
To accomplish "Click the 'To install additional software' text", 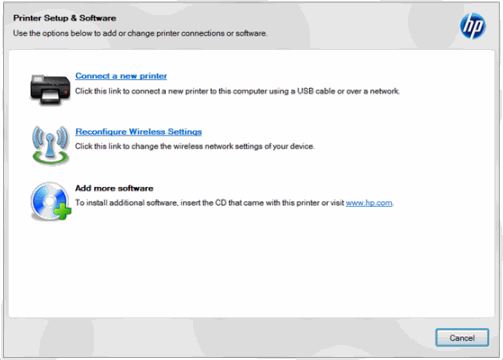I will point(210,203).
